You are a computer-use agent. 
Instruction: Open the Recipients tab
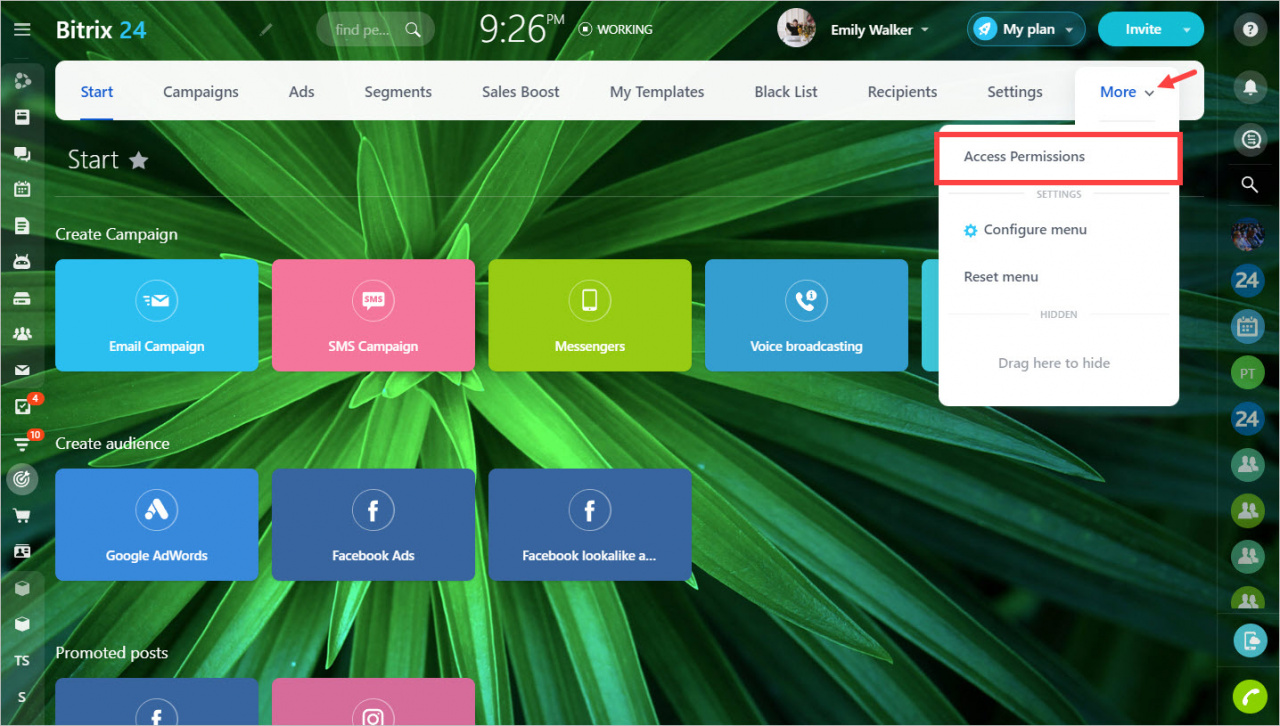(x=902, y=92)
